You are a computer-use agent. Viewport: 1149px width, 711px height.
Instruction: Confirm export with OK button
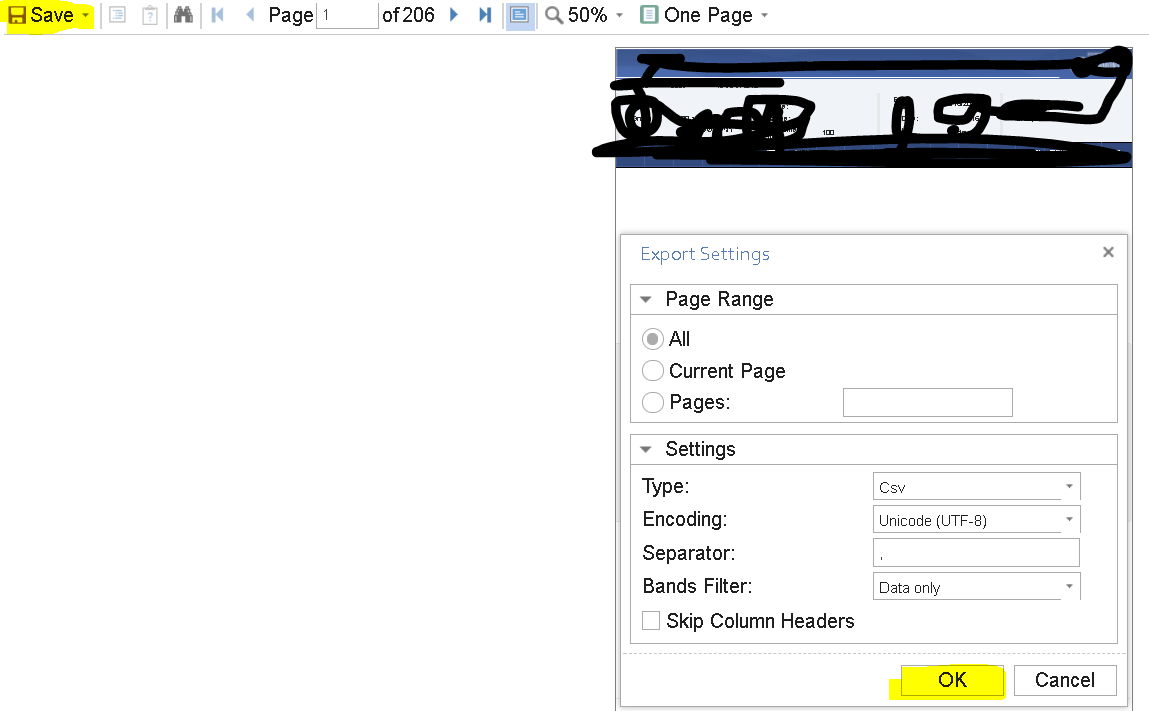point(953,680)
